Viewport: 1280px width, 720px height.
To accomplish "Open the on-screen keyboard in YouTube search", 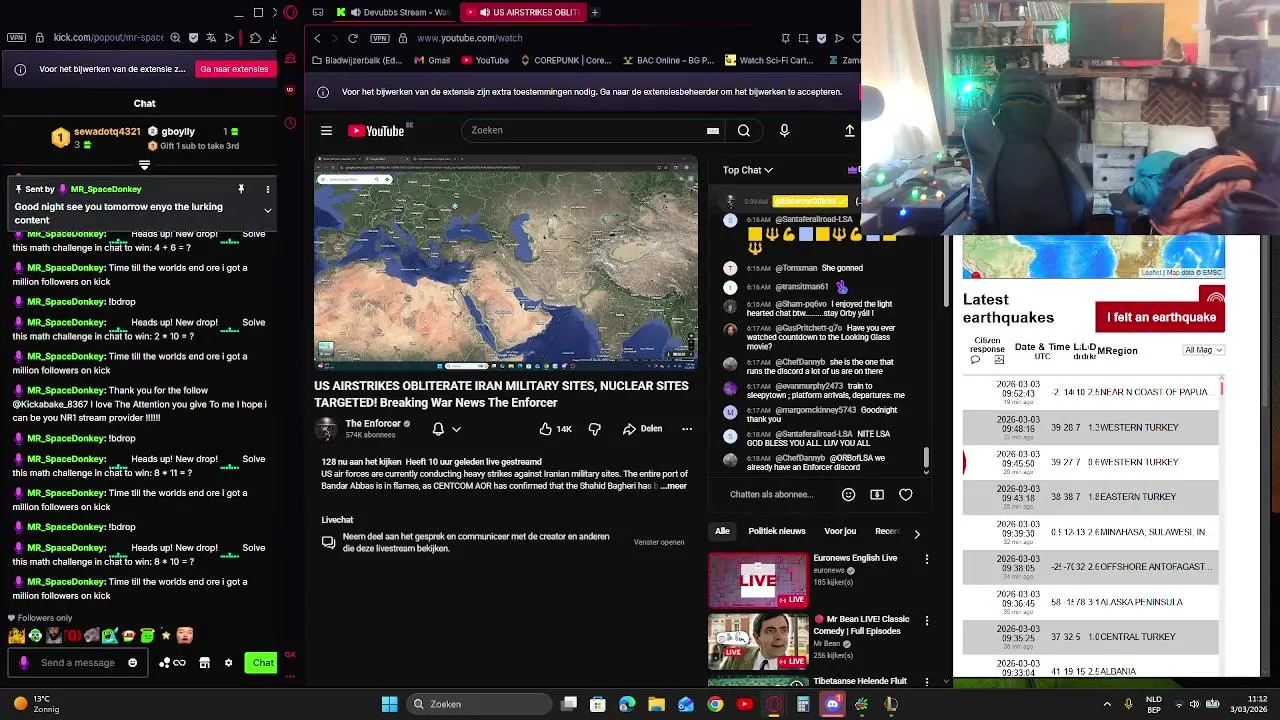I will [713, 130].
